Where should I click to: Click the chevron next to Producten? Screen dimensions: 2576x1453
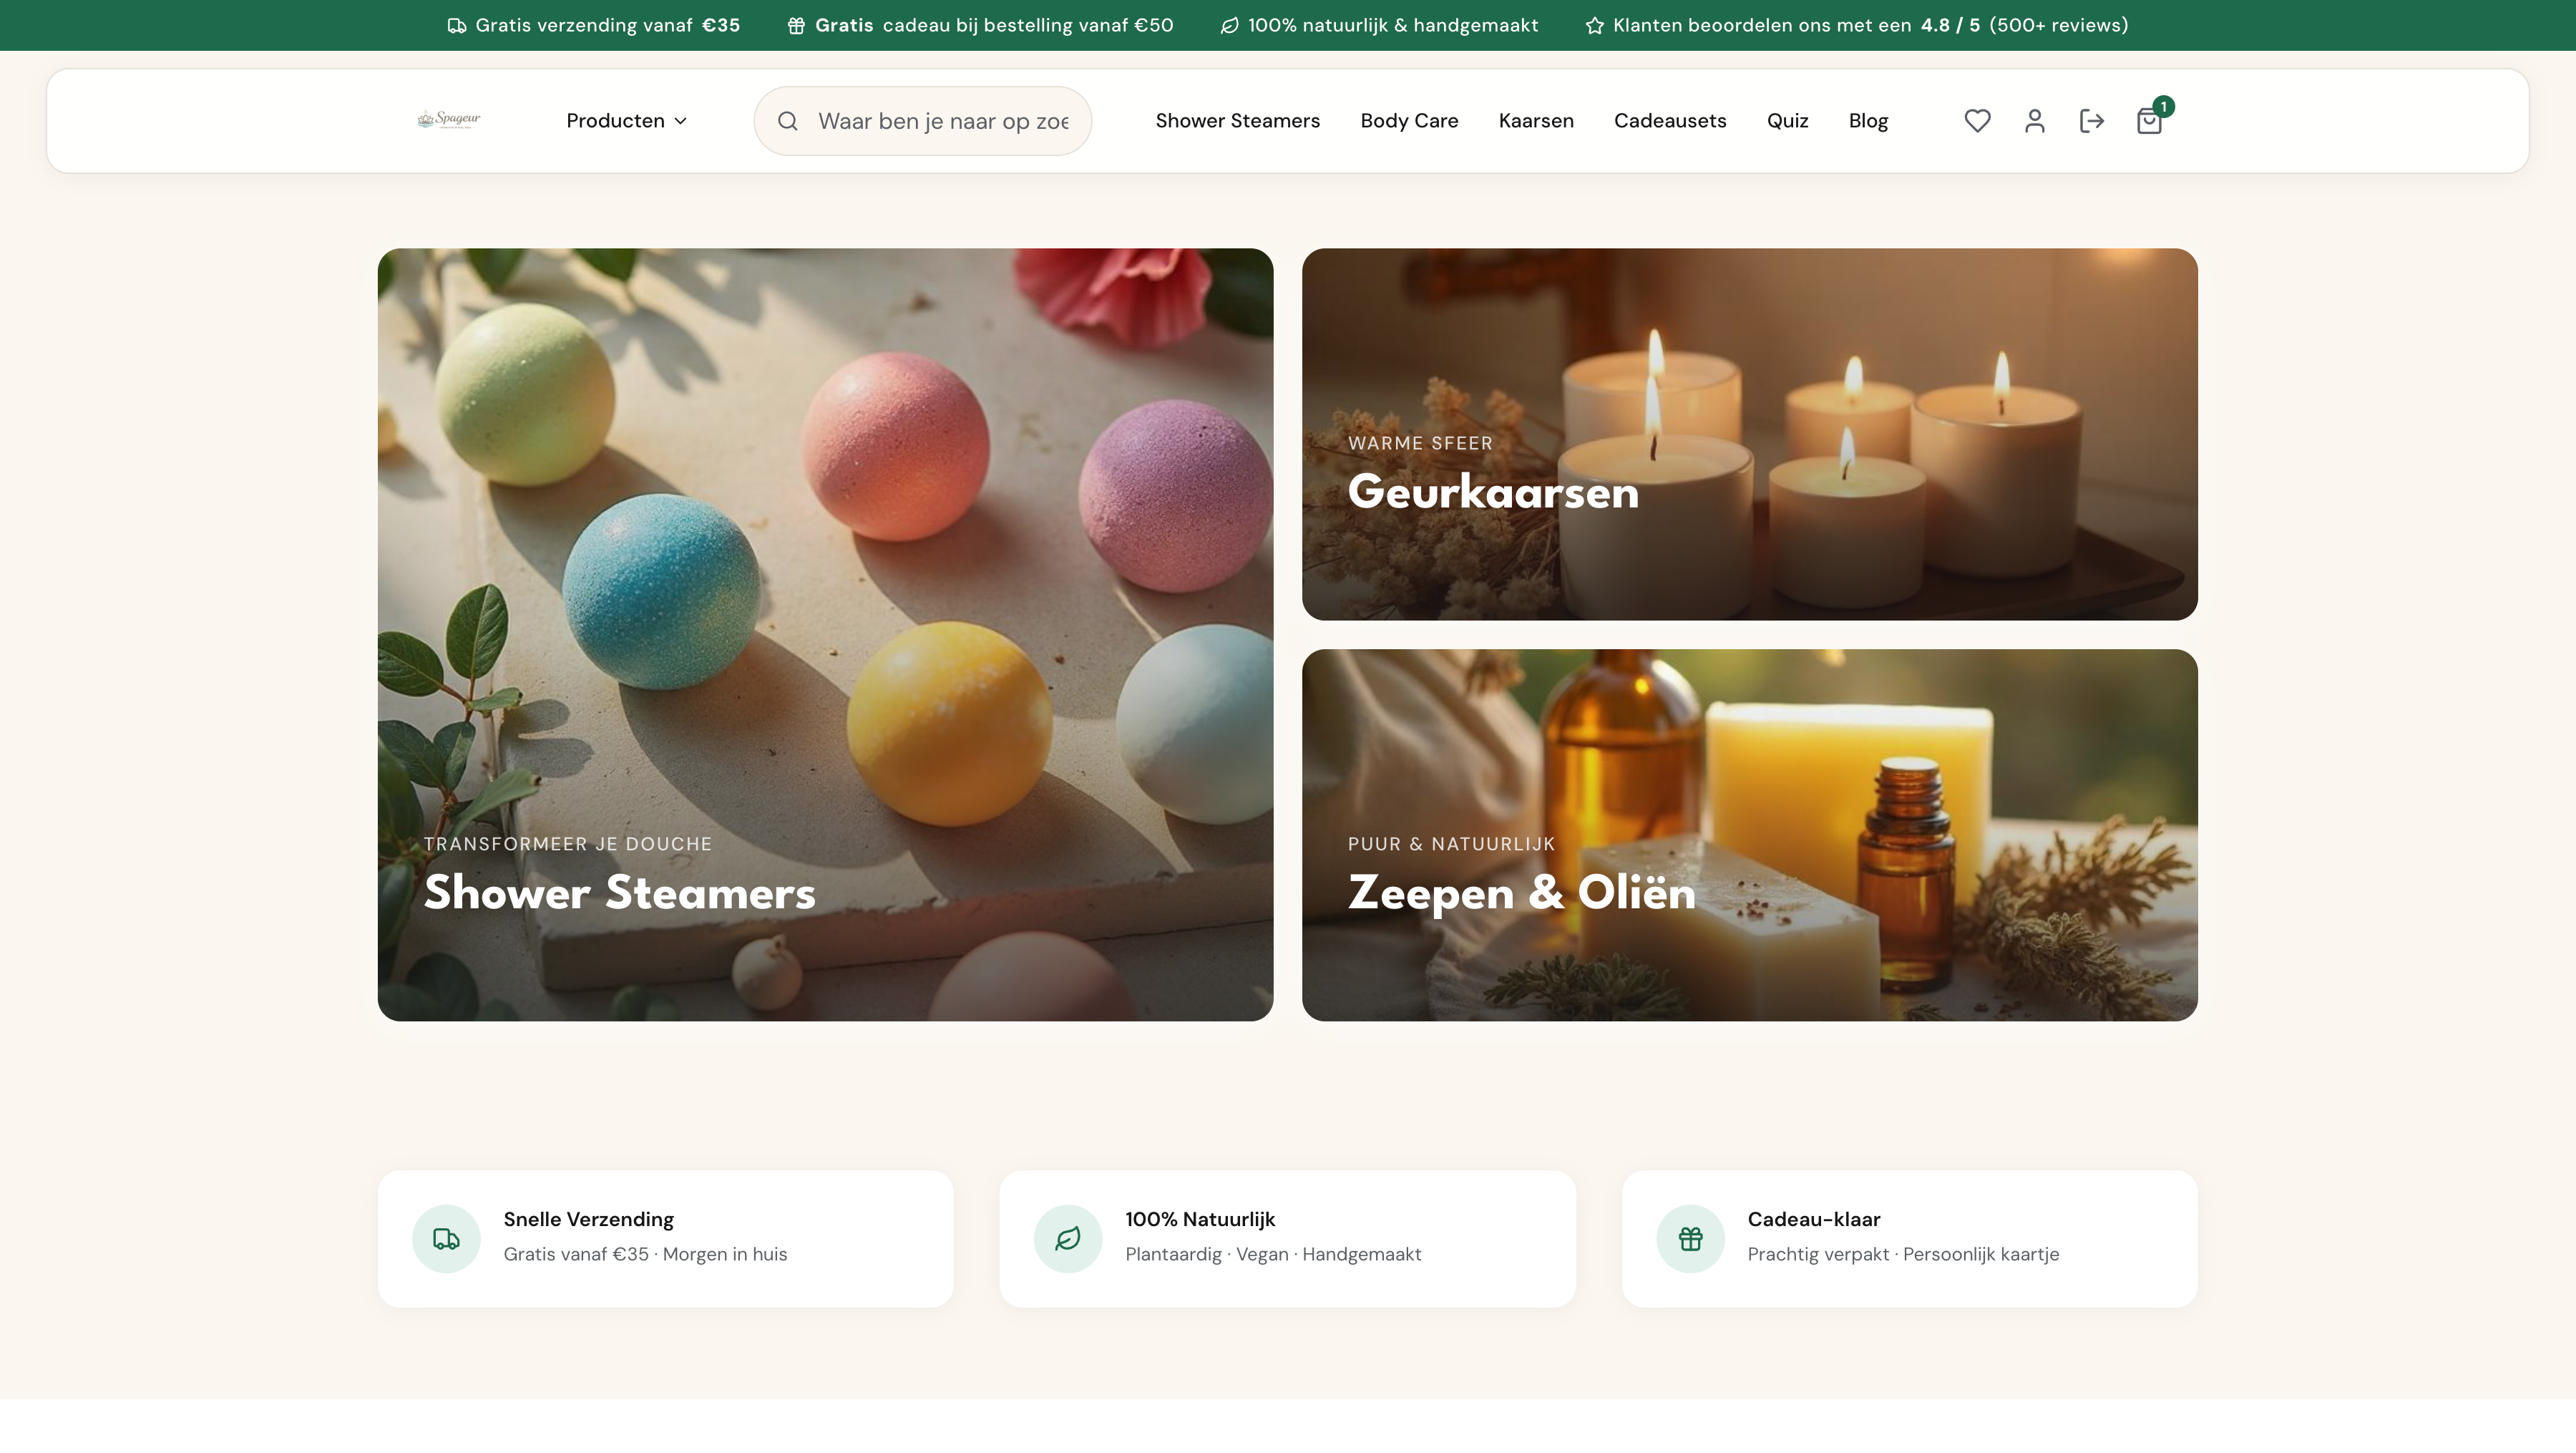coord(681,121)
